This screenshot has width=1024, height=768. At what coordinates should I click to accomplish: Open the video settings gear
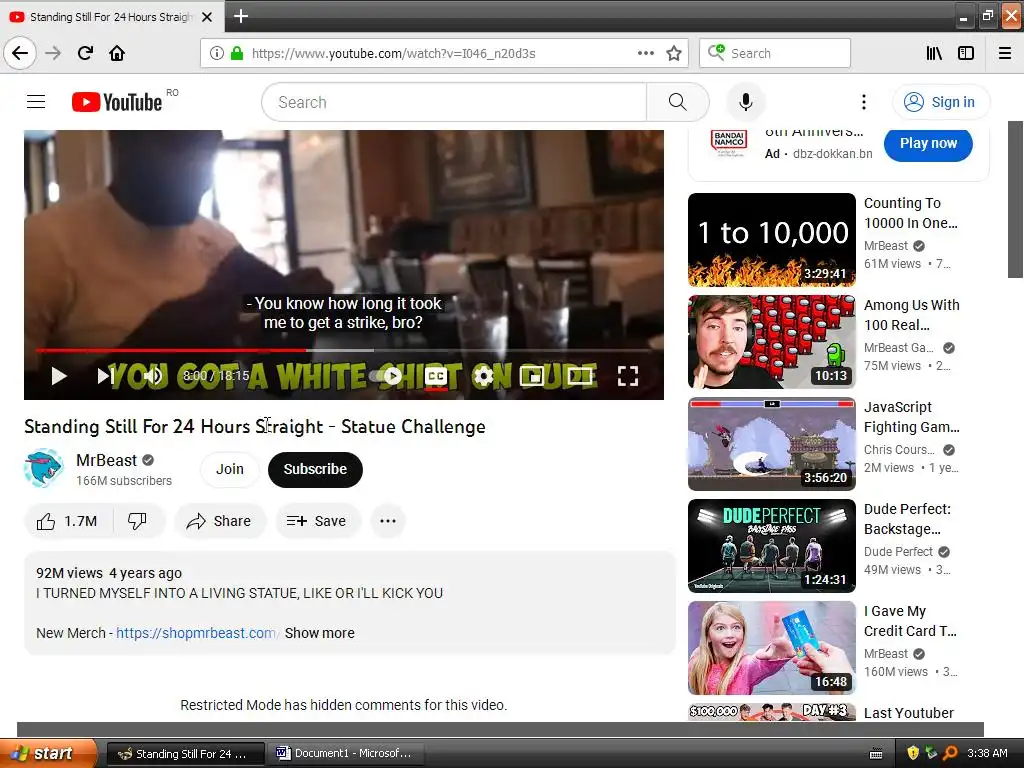point(483,376)
